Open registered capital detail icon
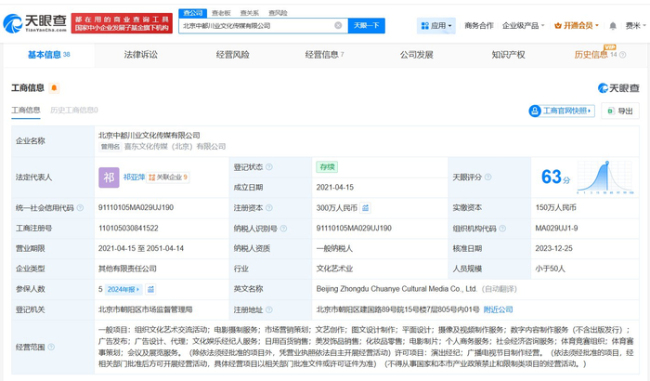Viewport: 650px width, 381px height. coord(365,208)
